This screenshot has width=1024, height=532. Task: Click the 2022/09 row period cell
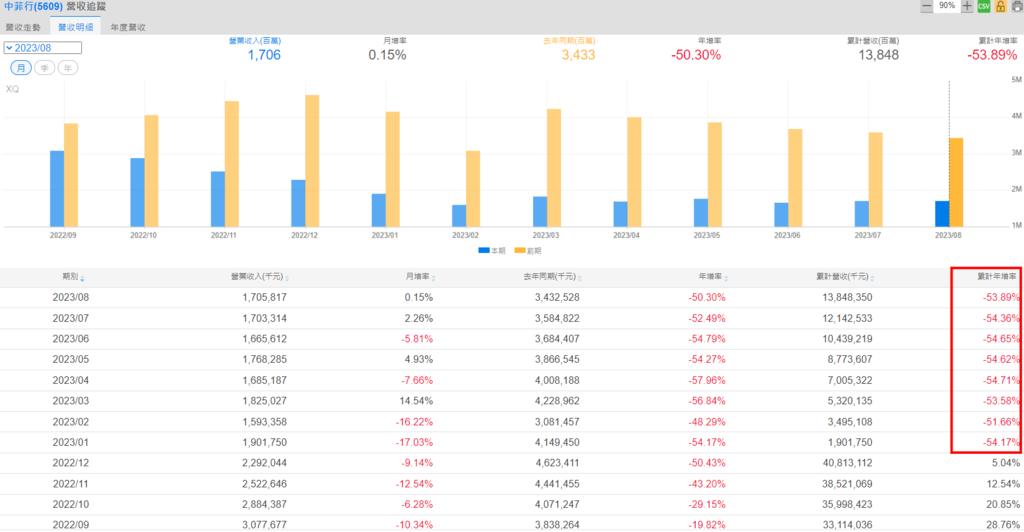(71, 525)
